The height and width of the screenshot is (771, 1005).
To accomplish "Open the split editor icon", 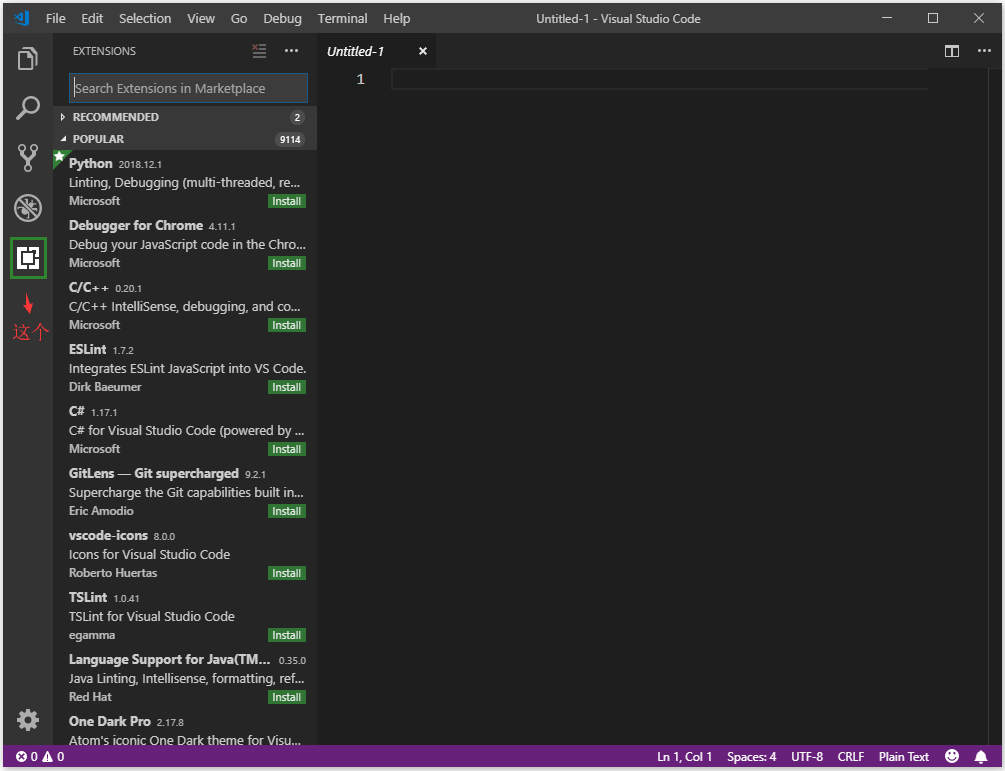I will (x=950, y=51).
